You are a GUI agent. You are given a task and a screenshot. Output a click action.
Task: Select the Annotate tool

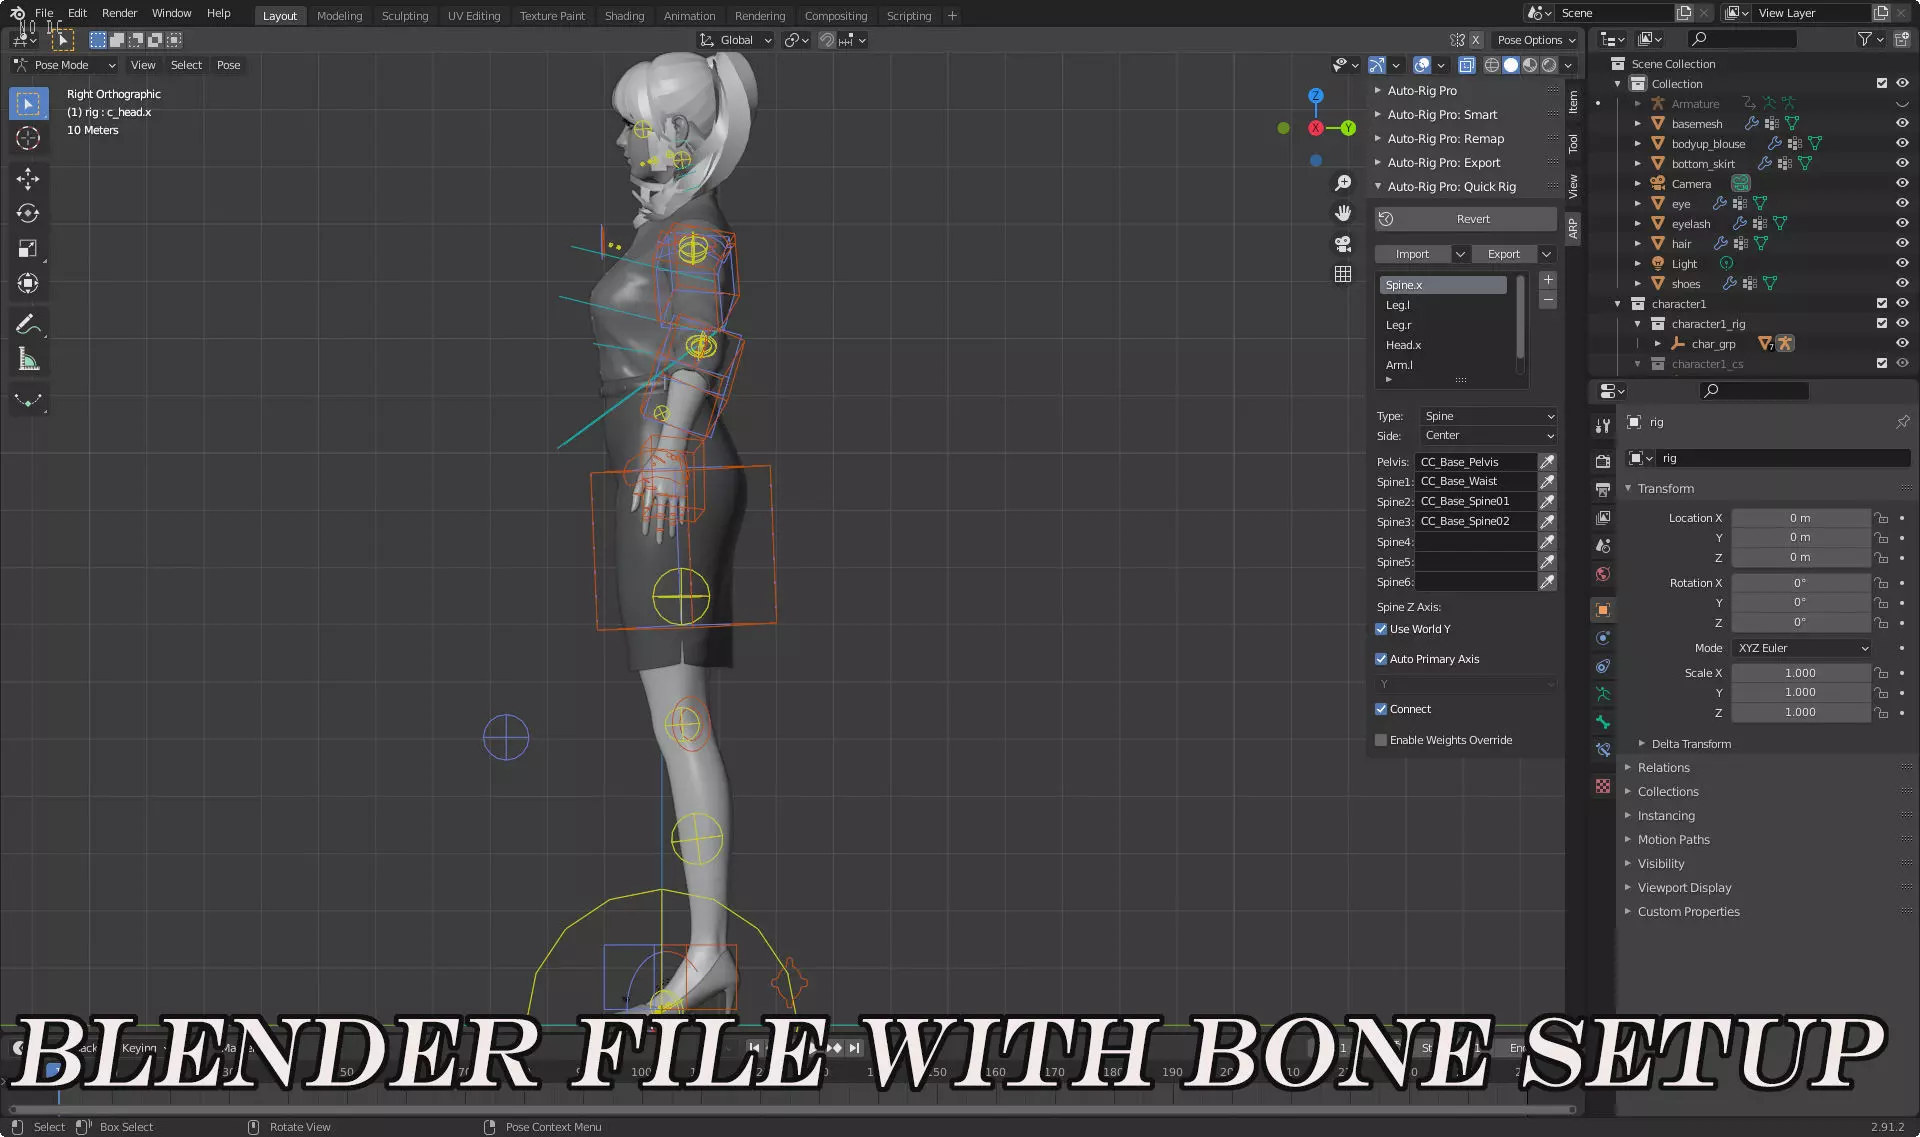click(28, 324)
